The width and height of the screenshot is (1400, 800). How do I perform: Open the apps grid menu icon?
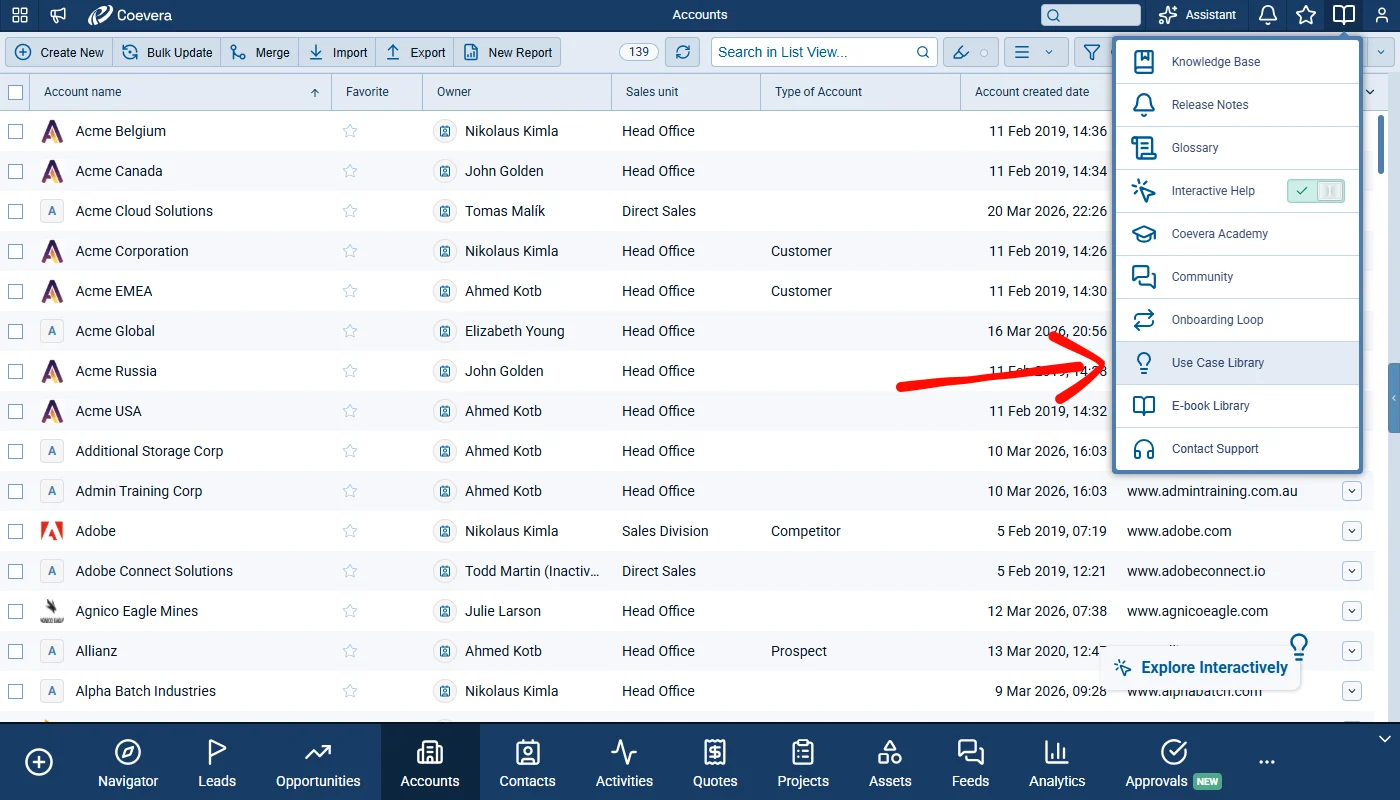click(20, 15)
